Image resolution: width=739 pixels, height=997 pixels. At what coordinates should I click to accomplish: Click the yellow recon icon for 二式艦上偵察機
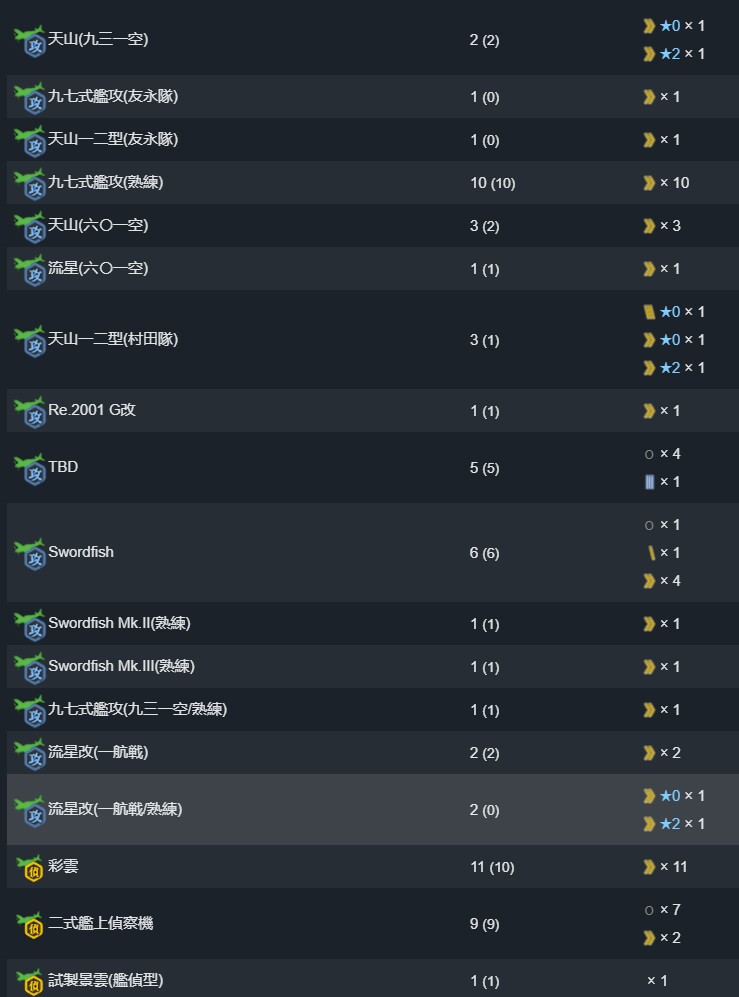(30, 925)
